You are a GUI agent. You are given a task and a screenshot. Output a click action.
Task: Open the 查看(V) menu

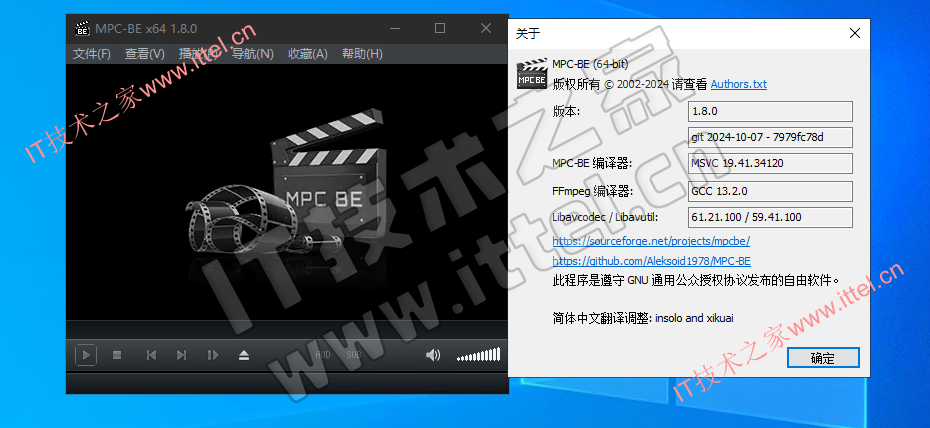click(145, 54)
